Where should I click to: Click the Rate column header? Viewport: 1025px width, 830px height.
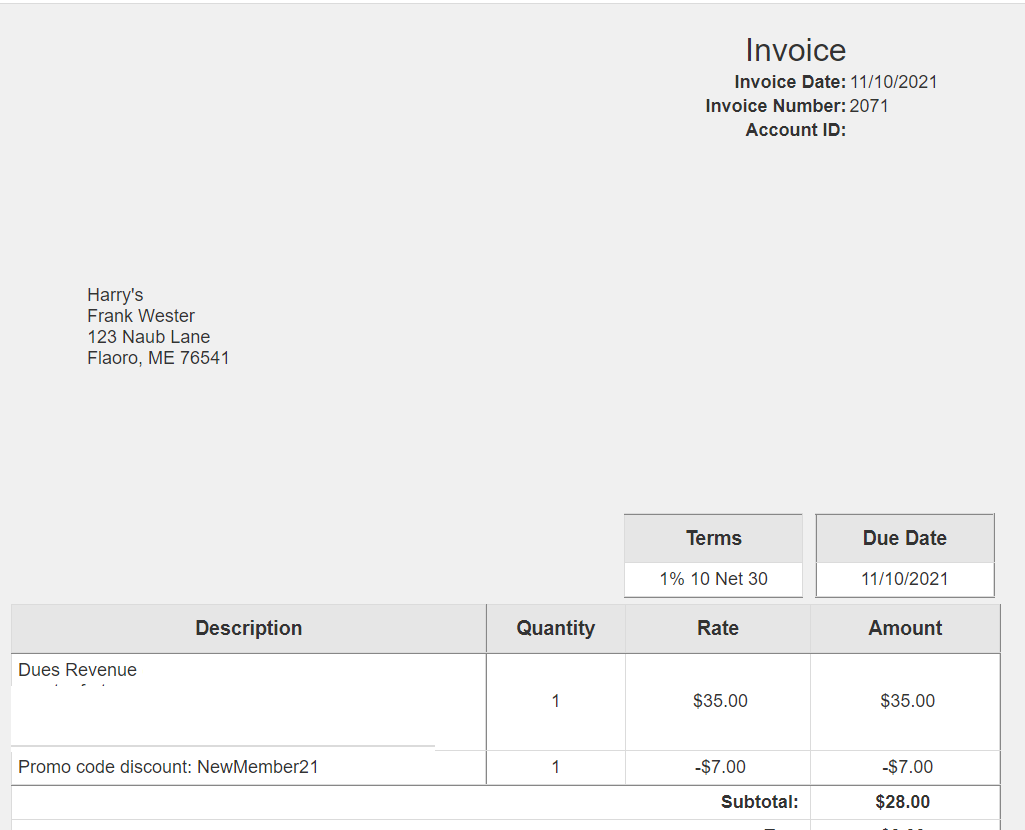click(717, 628)
